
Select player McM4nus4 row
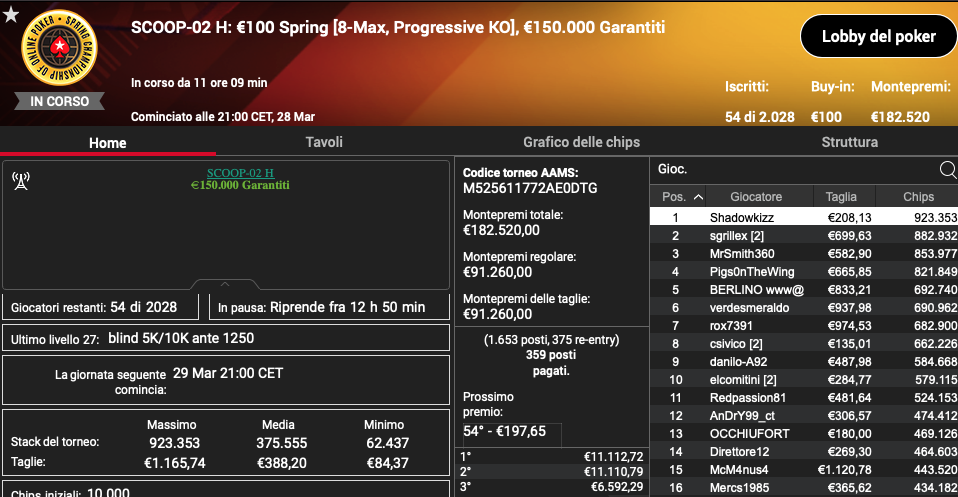(803, 469)
